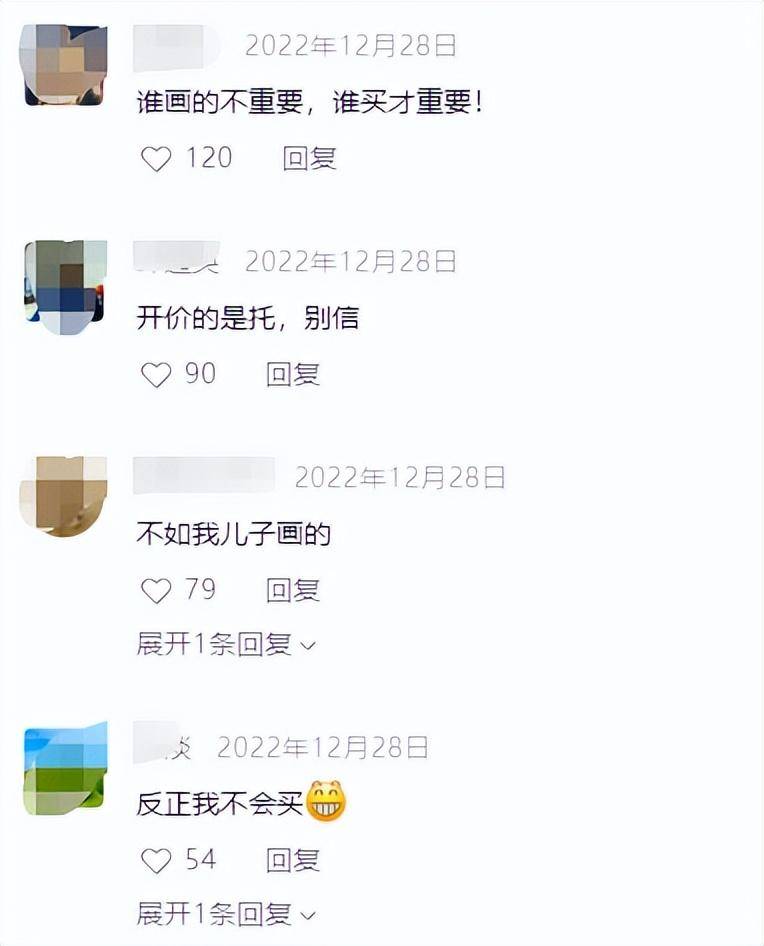Click the grinning emoji in last comment
This screenshot has height=946, width=764.
click(x=326, y=801)
